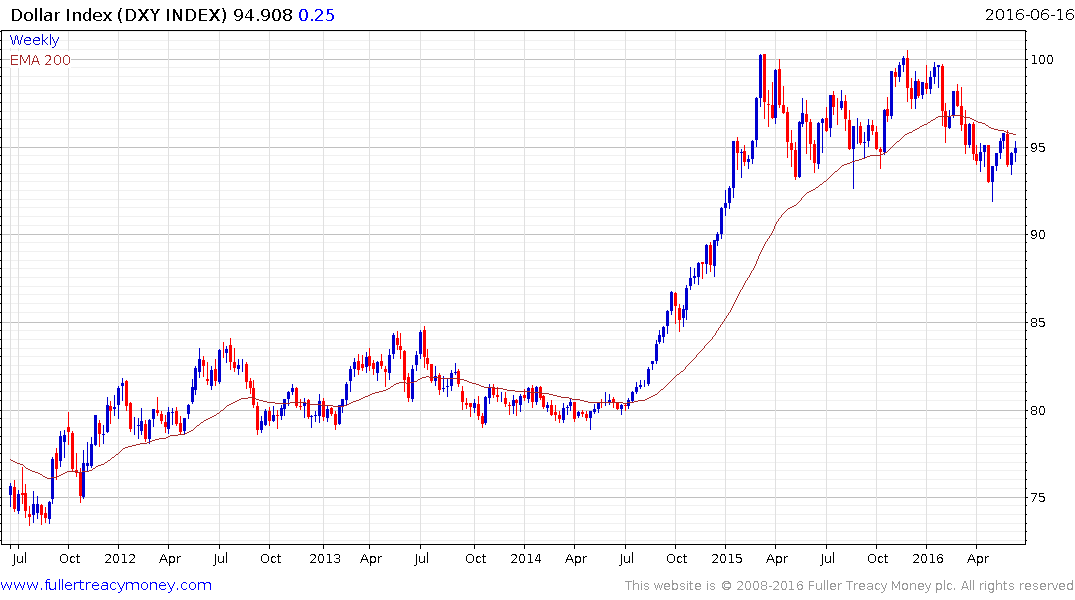
Task: Click the 2015 year axis label
Action: coord(727,558)
